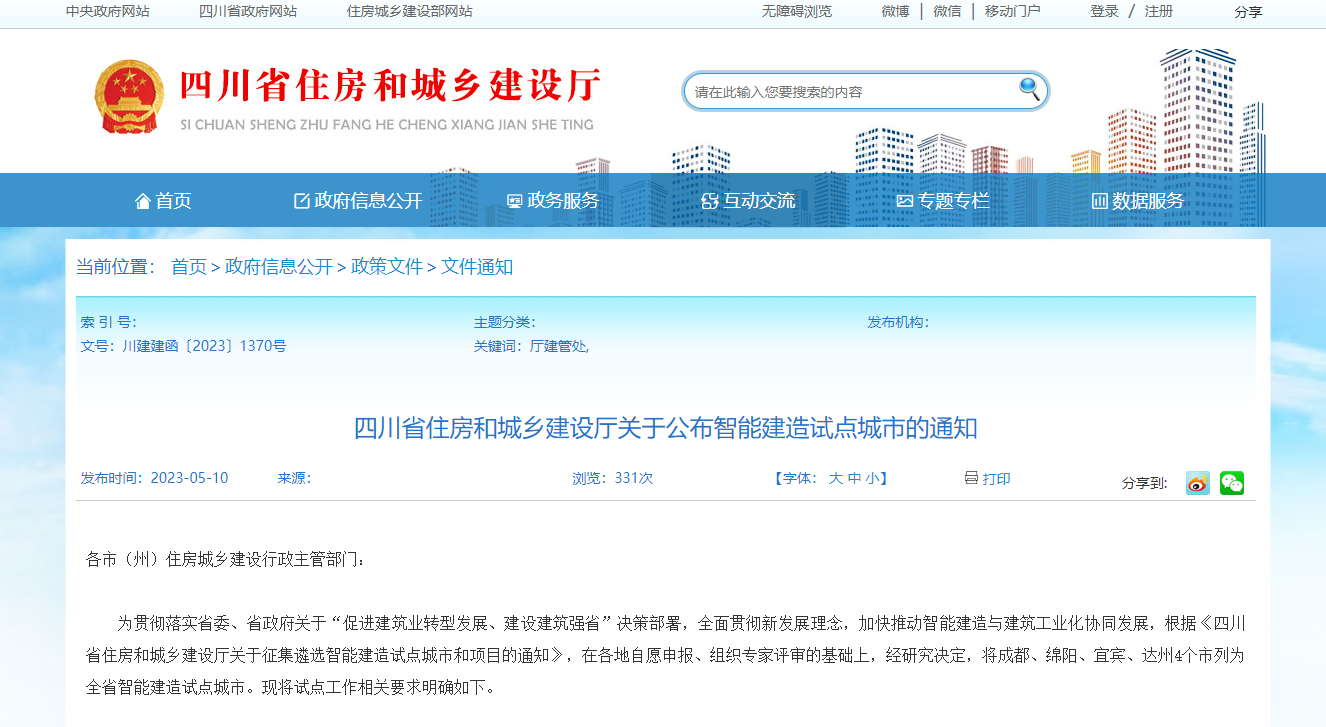
Task: Go to 政策文件 via the breadcrumb
Action: 386,267
